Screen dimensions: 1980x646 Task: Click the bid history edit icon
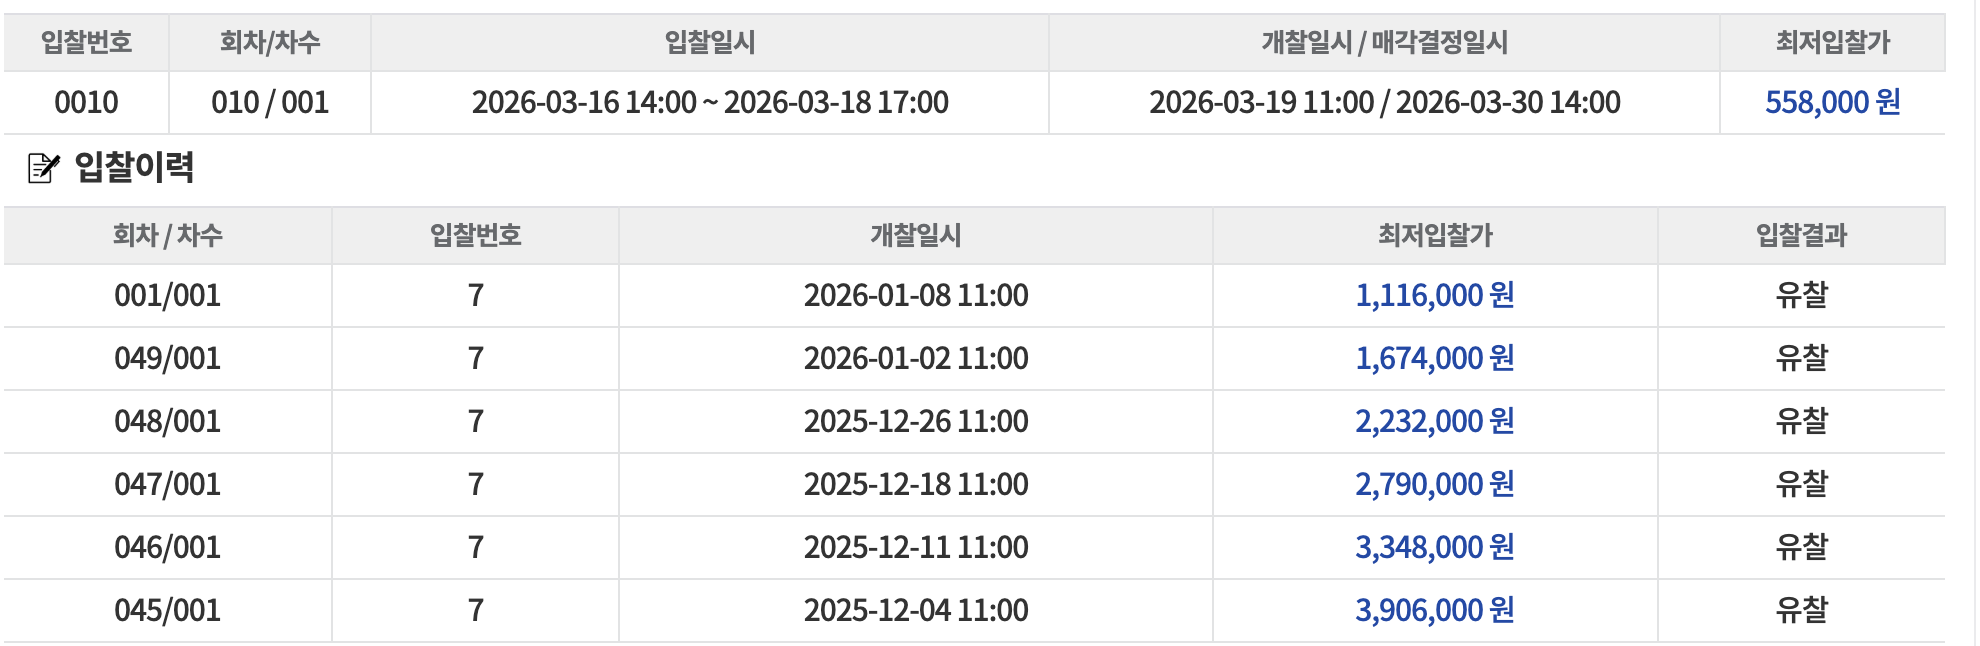tap(43, 167)
